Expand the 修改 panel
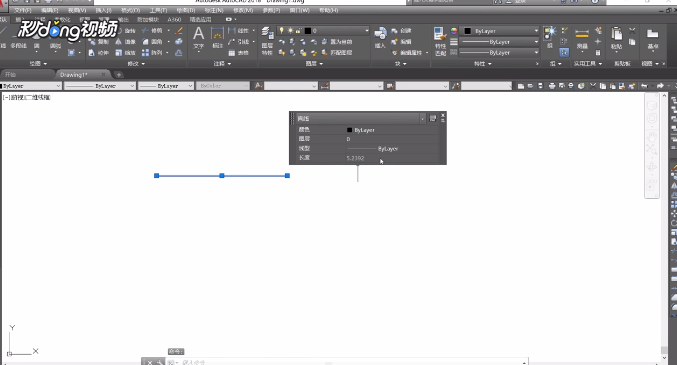The image size is (677, 365). [136, 63]
